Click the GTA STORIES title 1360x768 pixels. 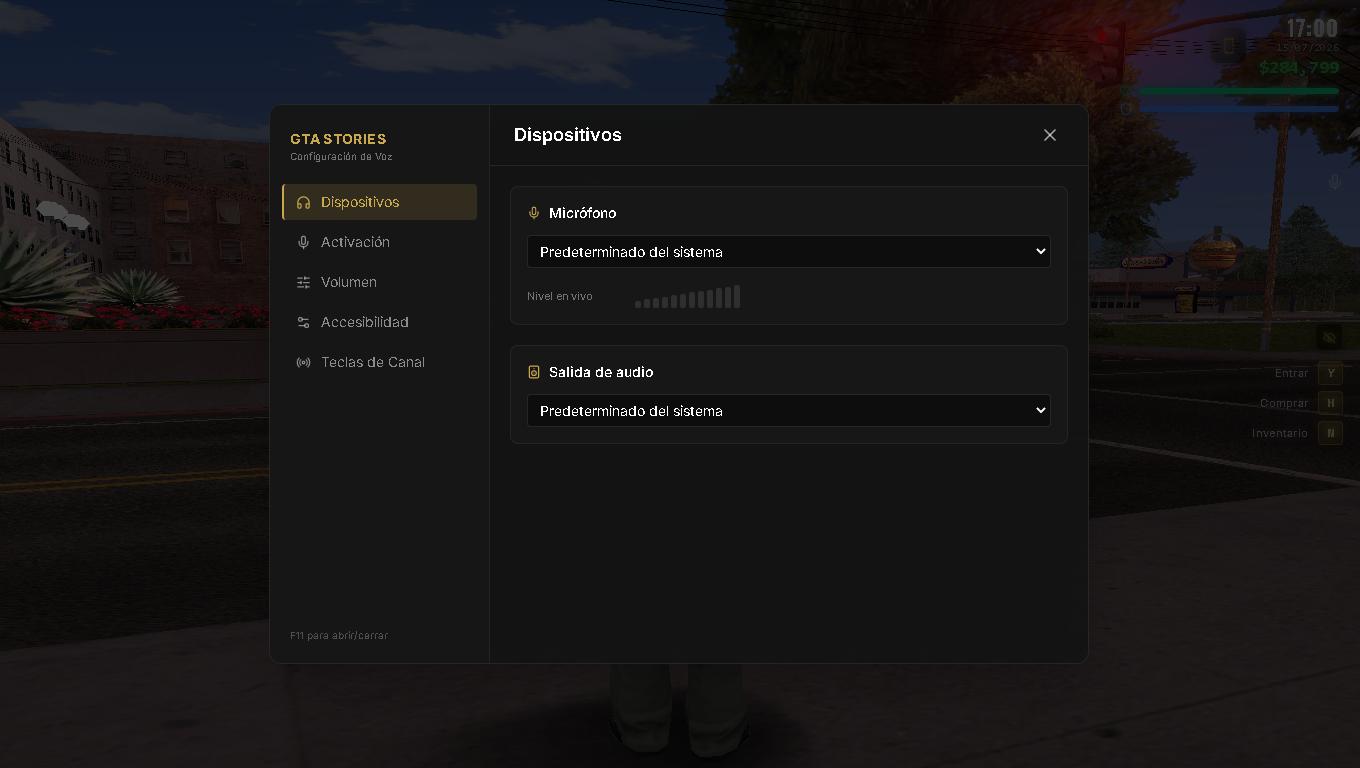point(338,139)
